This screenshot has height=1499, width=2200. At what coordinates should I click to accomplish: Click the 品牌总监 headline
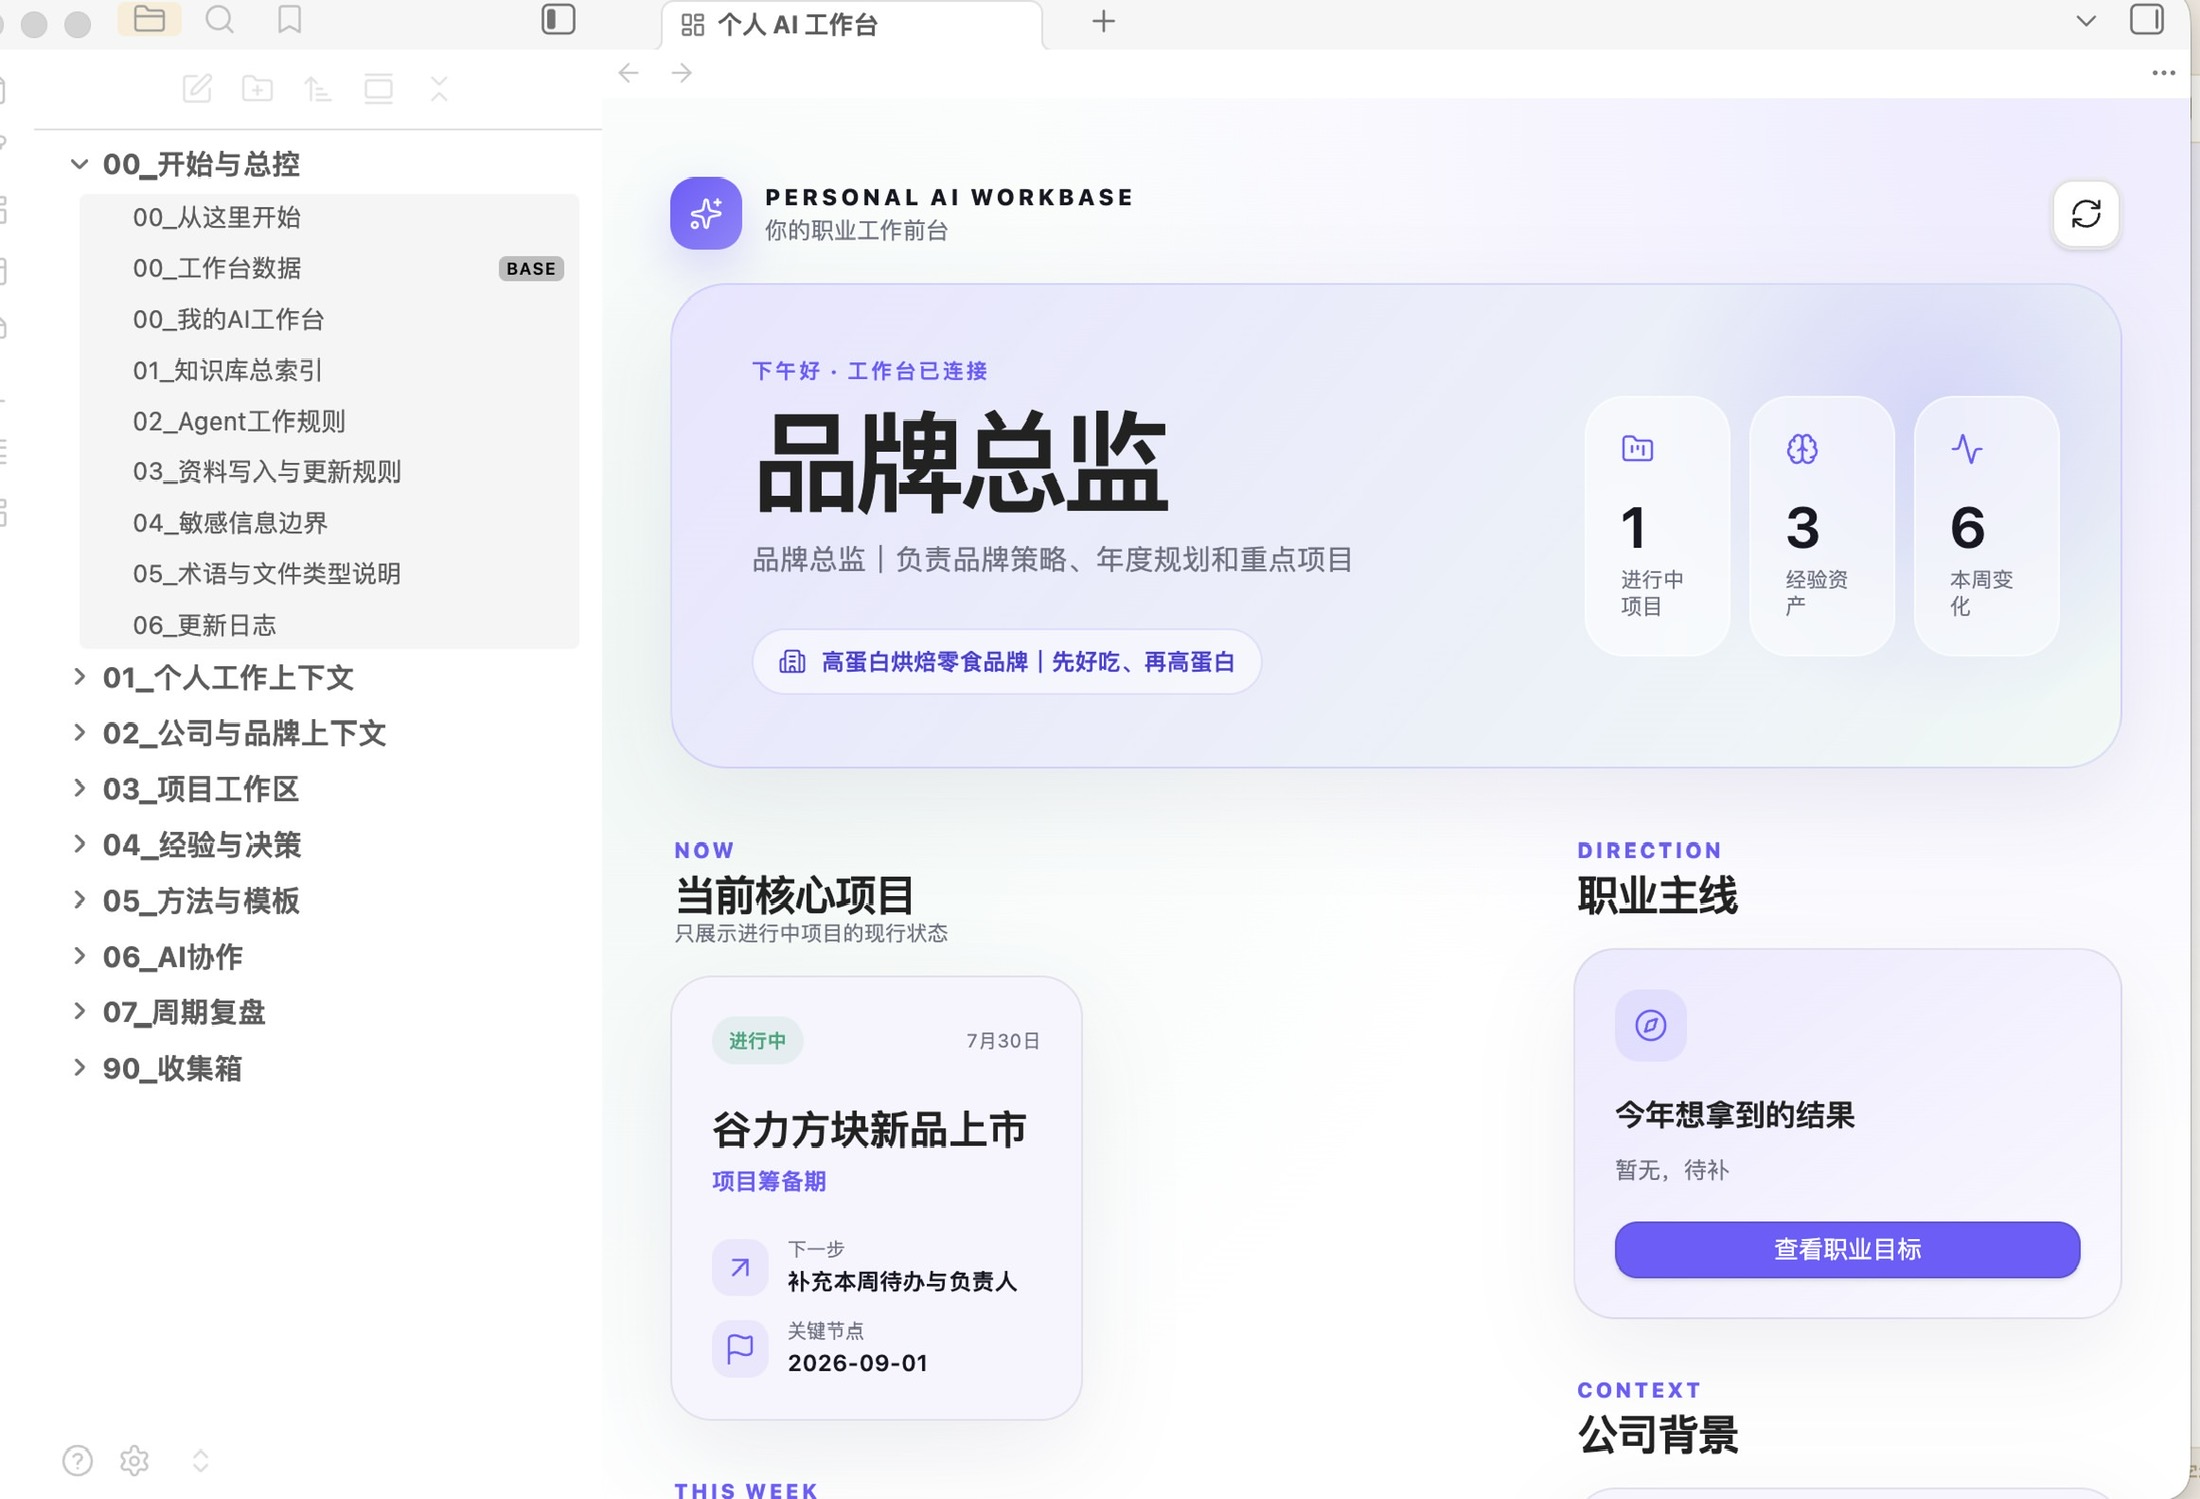tap(961, 464)
